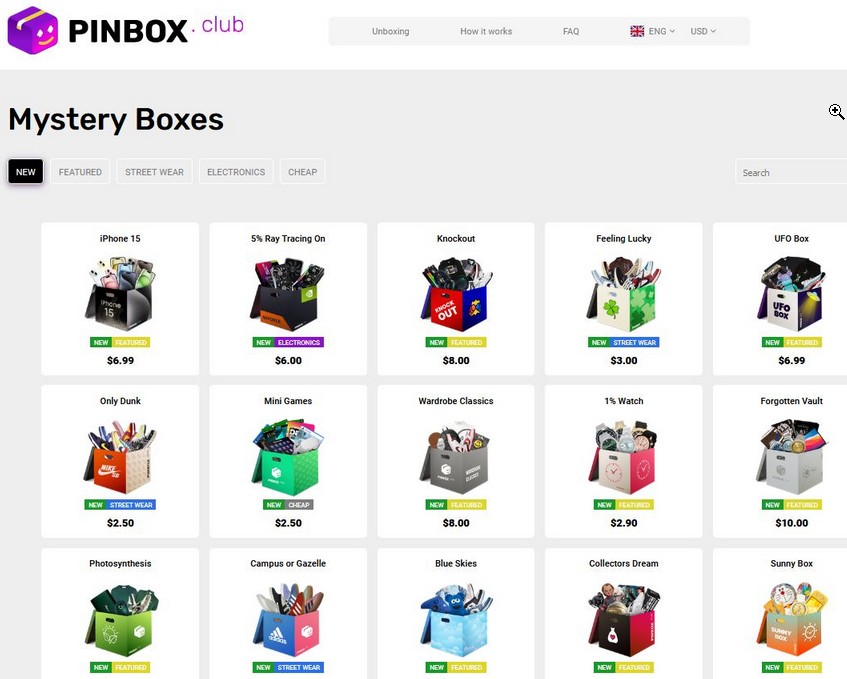Expand the ENG language dropdown
This screenshot has width=847, height=679.
[x=662, y=31]
